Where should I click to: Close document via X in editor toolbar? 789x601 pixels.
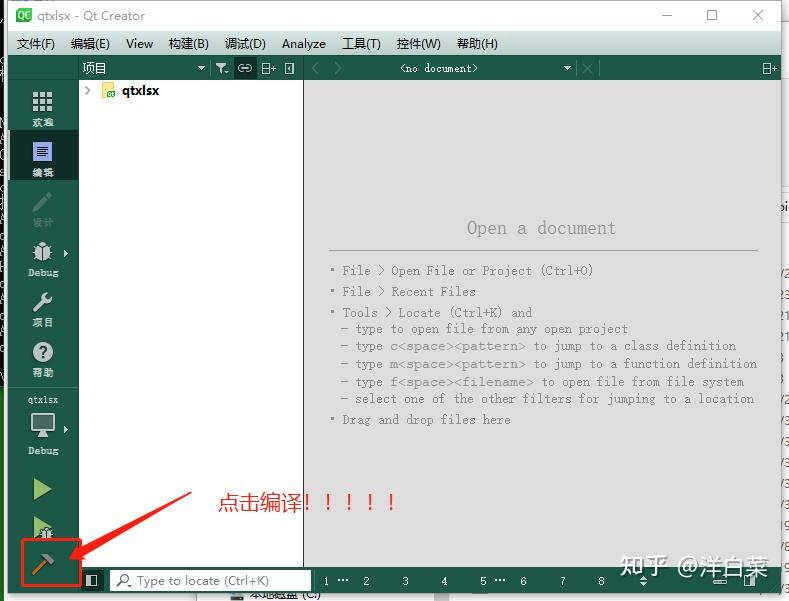click(587, 68)
